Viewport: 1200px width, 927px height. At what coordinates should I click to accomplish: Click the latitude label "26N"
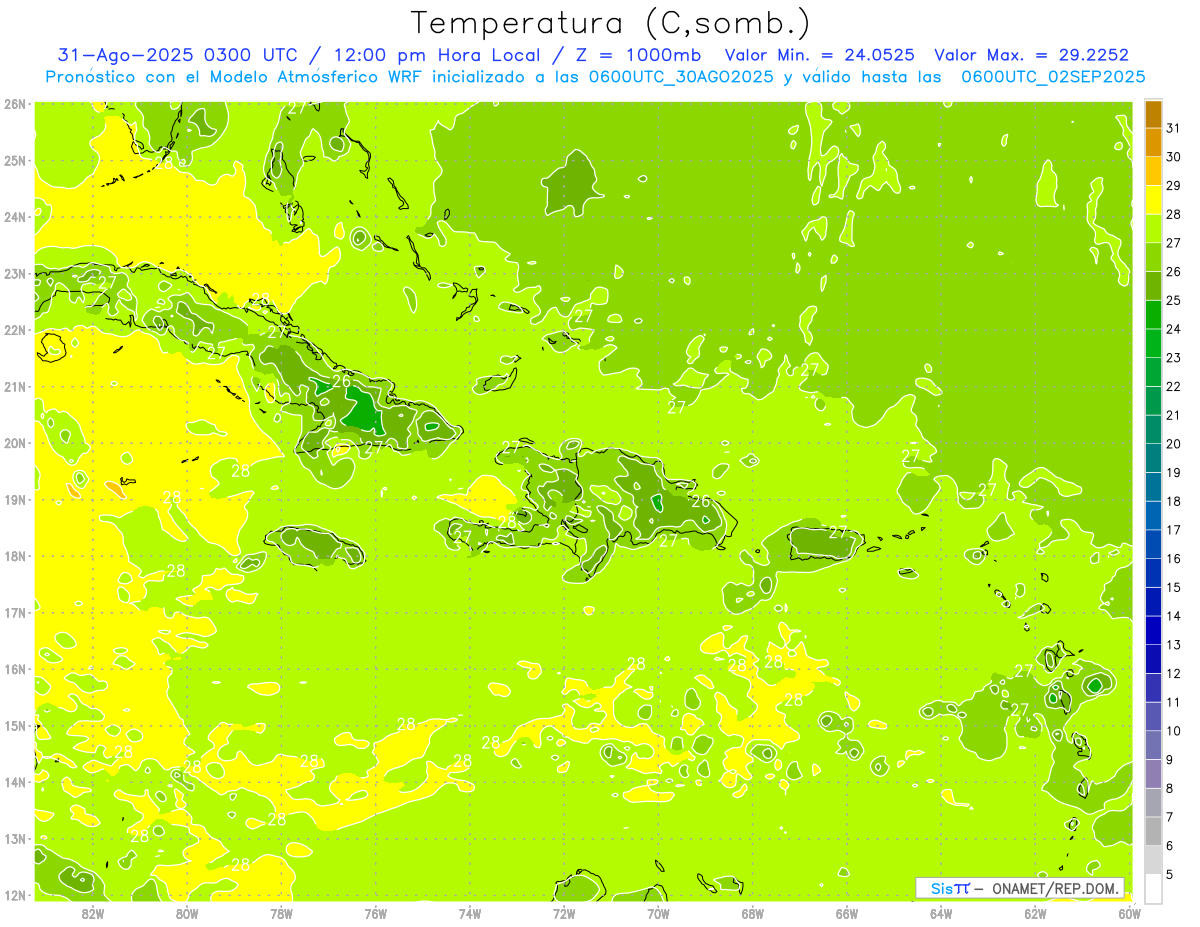[14, 104]
